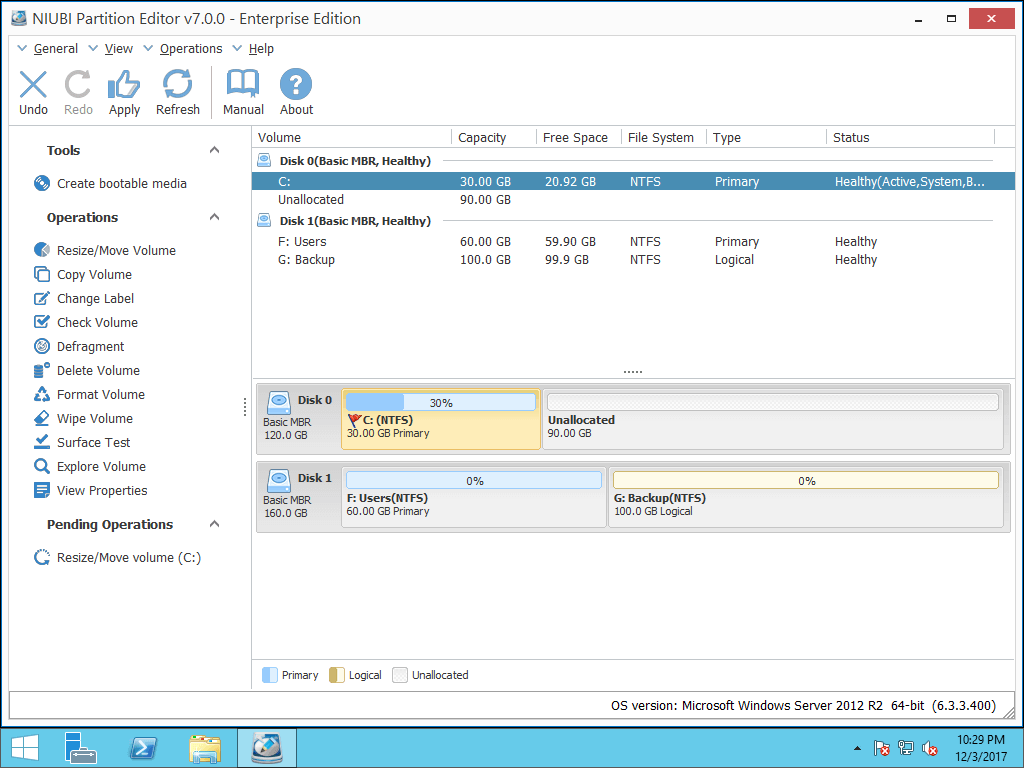Click the Create bootable media icon
1024x768 pixels.
pyautogui.click(x=42, y=184)
